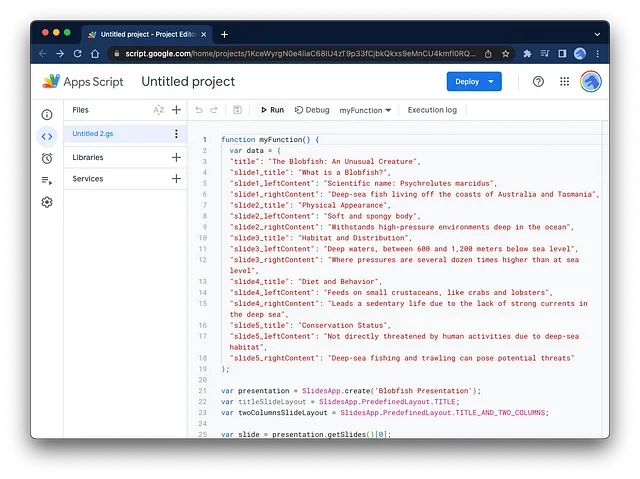Open the Triggers alarm clock icon
The height and width of the screenshot is (479, 640).
coord(47,158)
